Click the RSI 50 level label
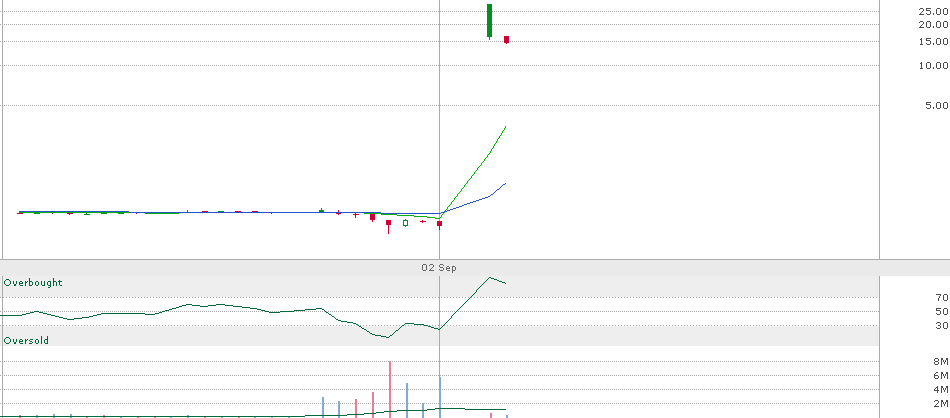 942,311
